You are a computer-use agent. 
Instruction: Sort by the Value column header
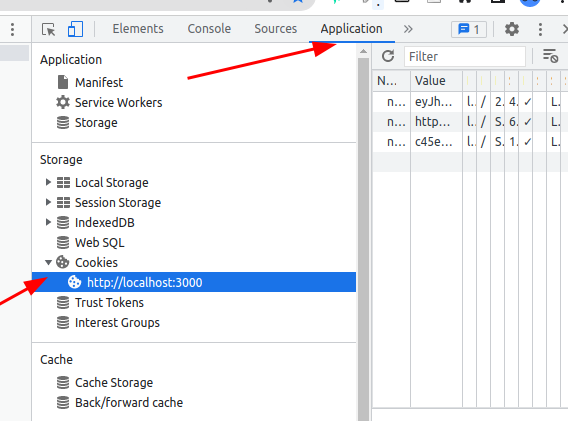(437, 80)
